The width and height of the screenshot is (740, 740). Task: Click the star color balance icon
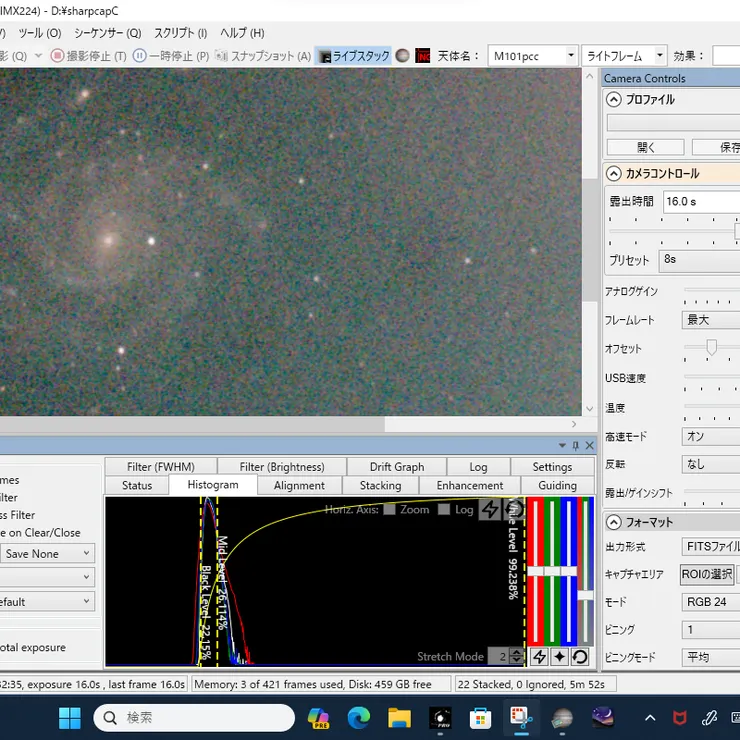click(559, 657)
